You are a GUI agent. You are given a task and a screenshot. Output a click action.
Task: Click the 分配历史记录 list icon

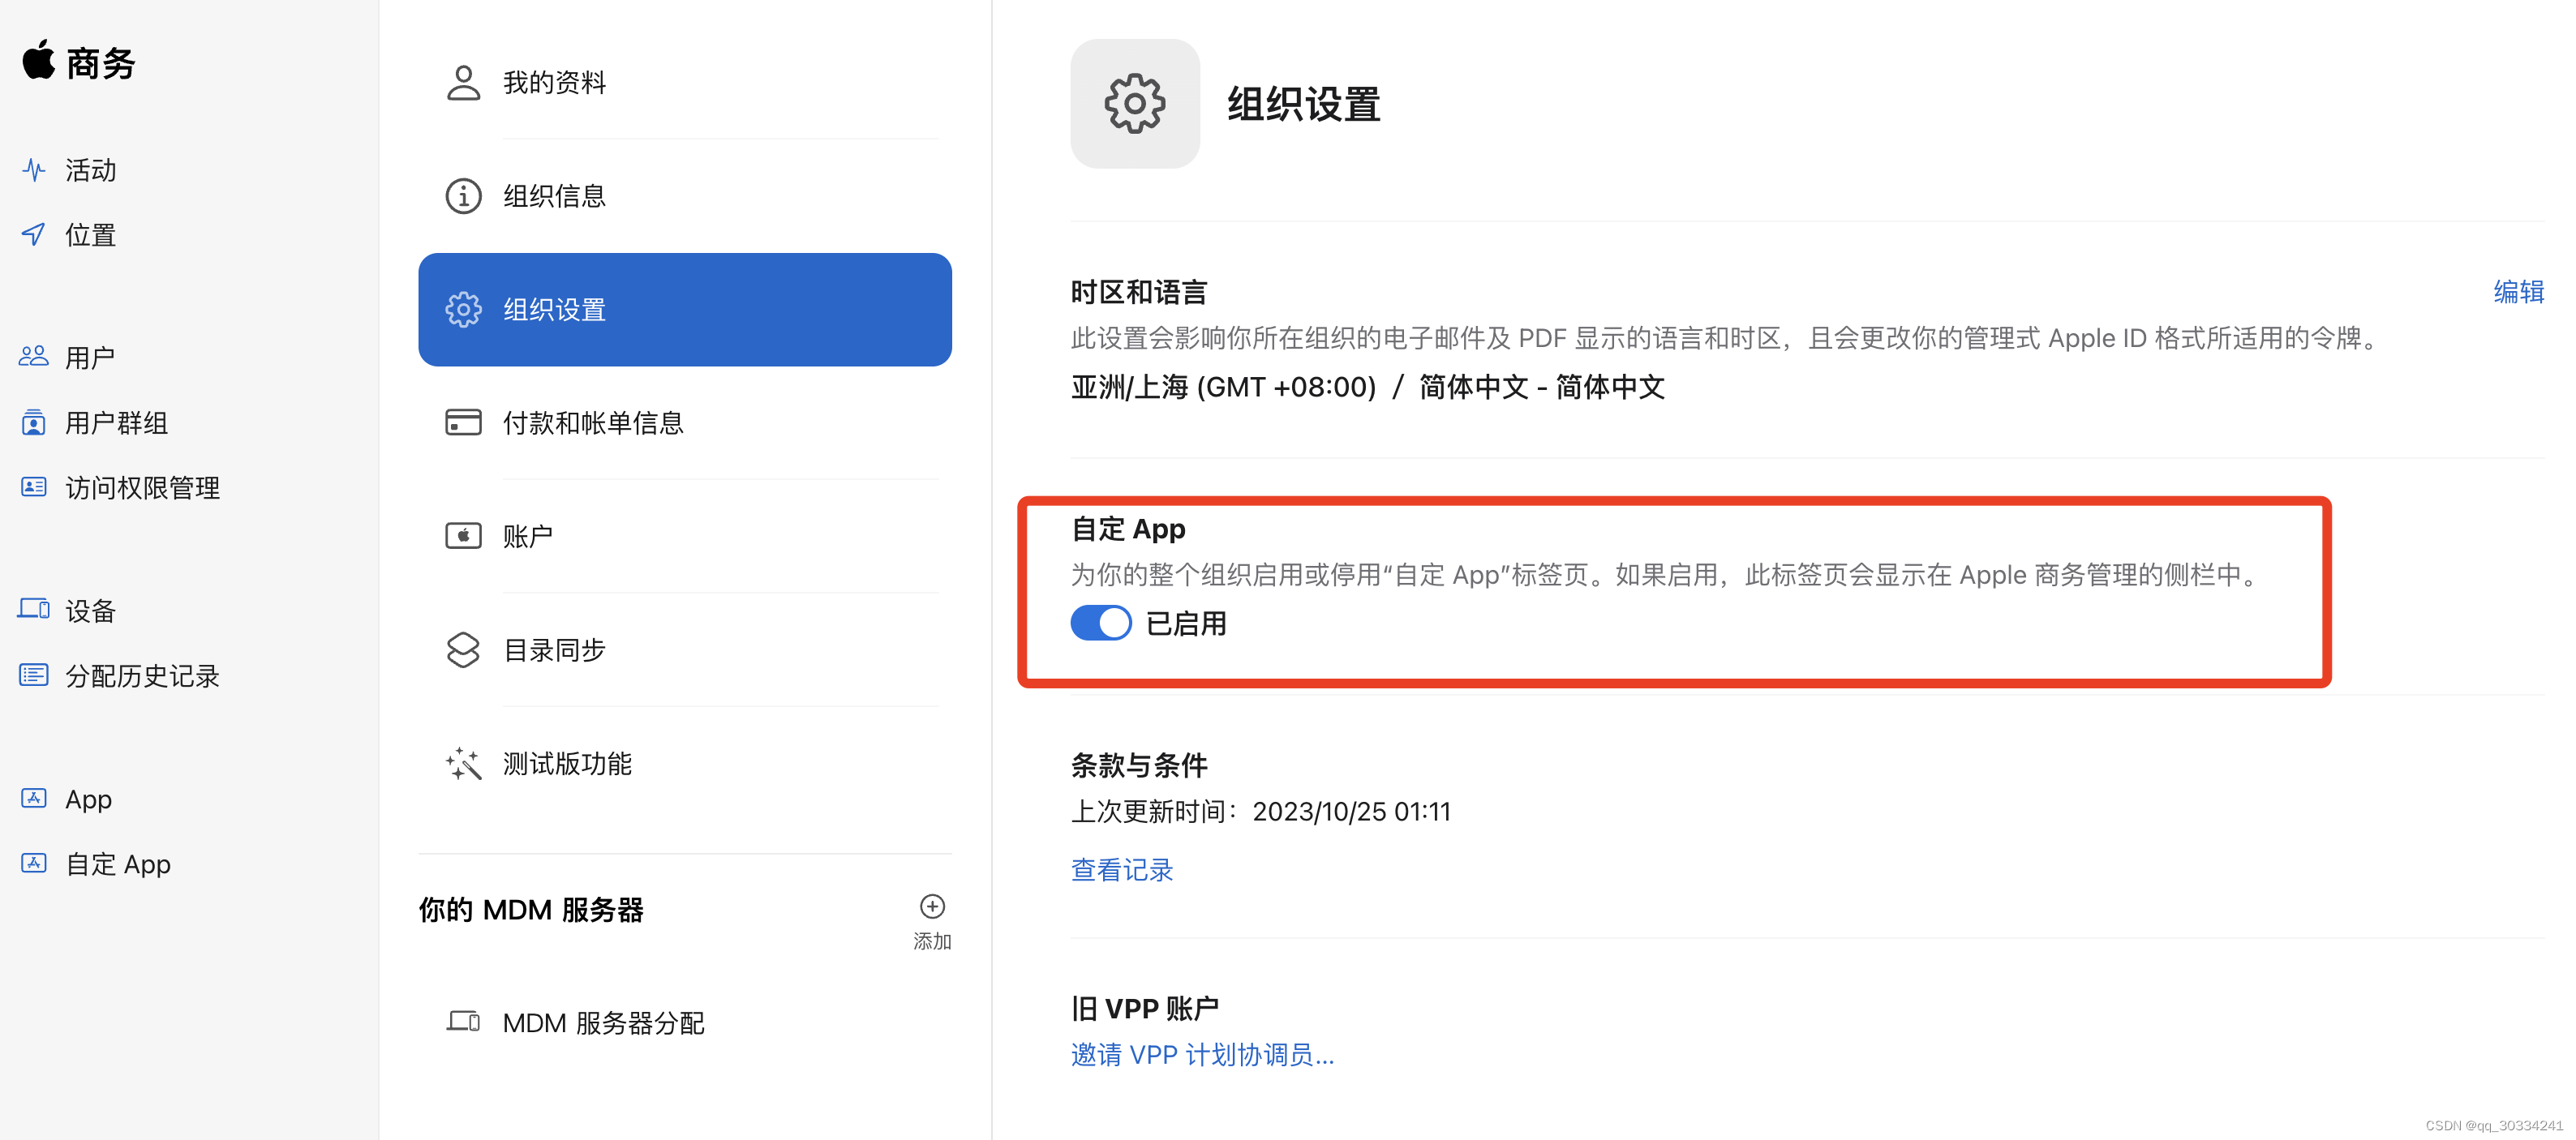coord(34,675)
